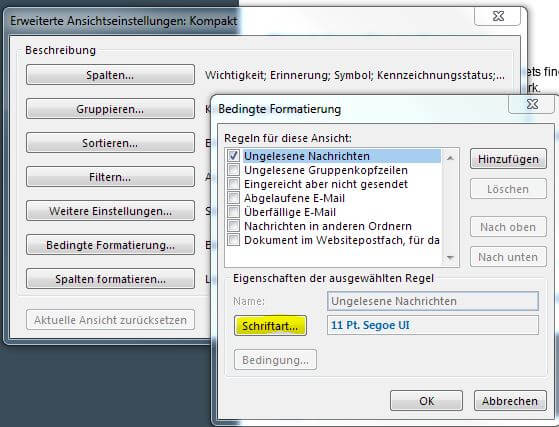Confirm conditional formatting with OK

click(x=426, y=401)
